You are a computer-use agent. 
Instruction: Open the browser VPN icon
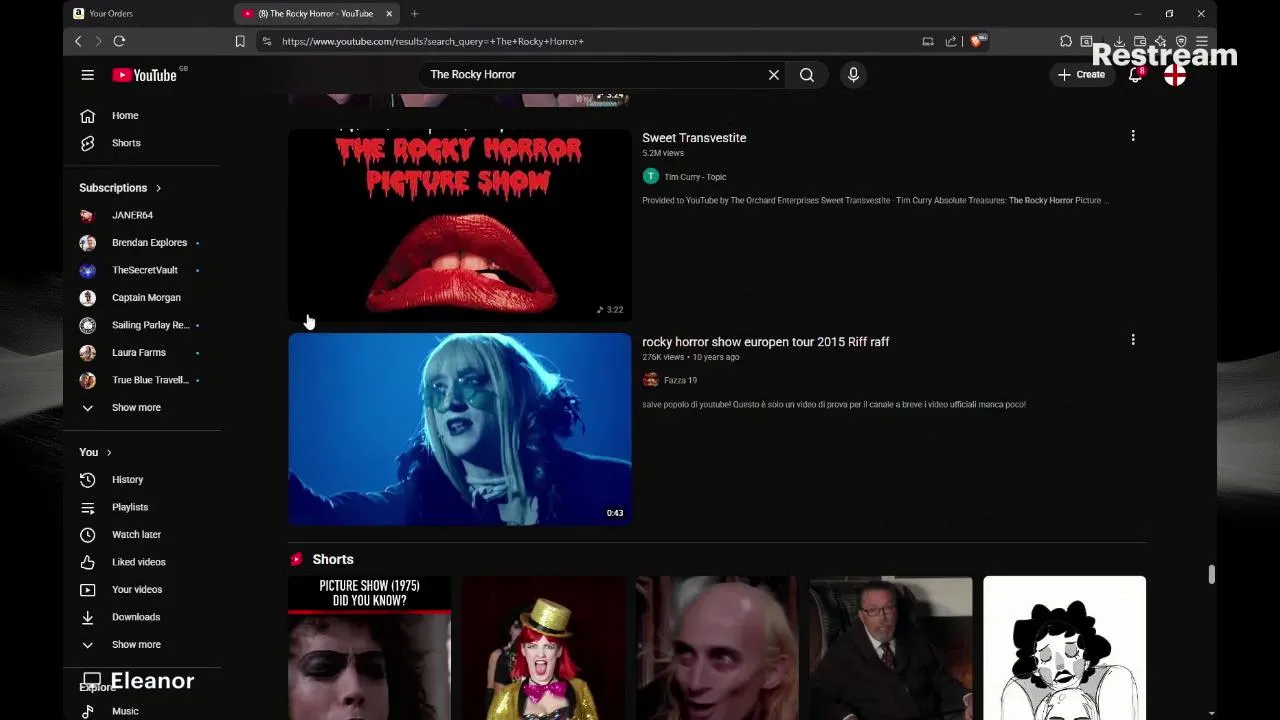tap(1181, 41)
